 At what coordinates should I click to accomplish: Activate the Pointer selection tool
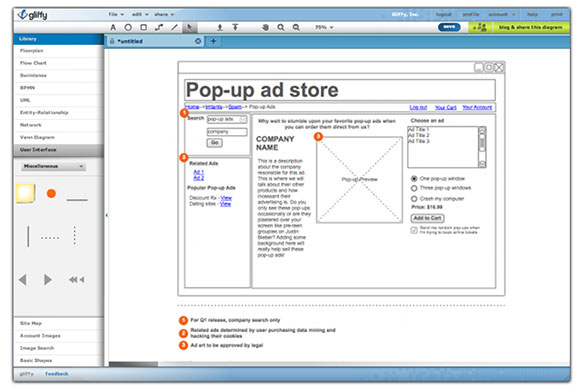coord(189,27)
